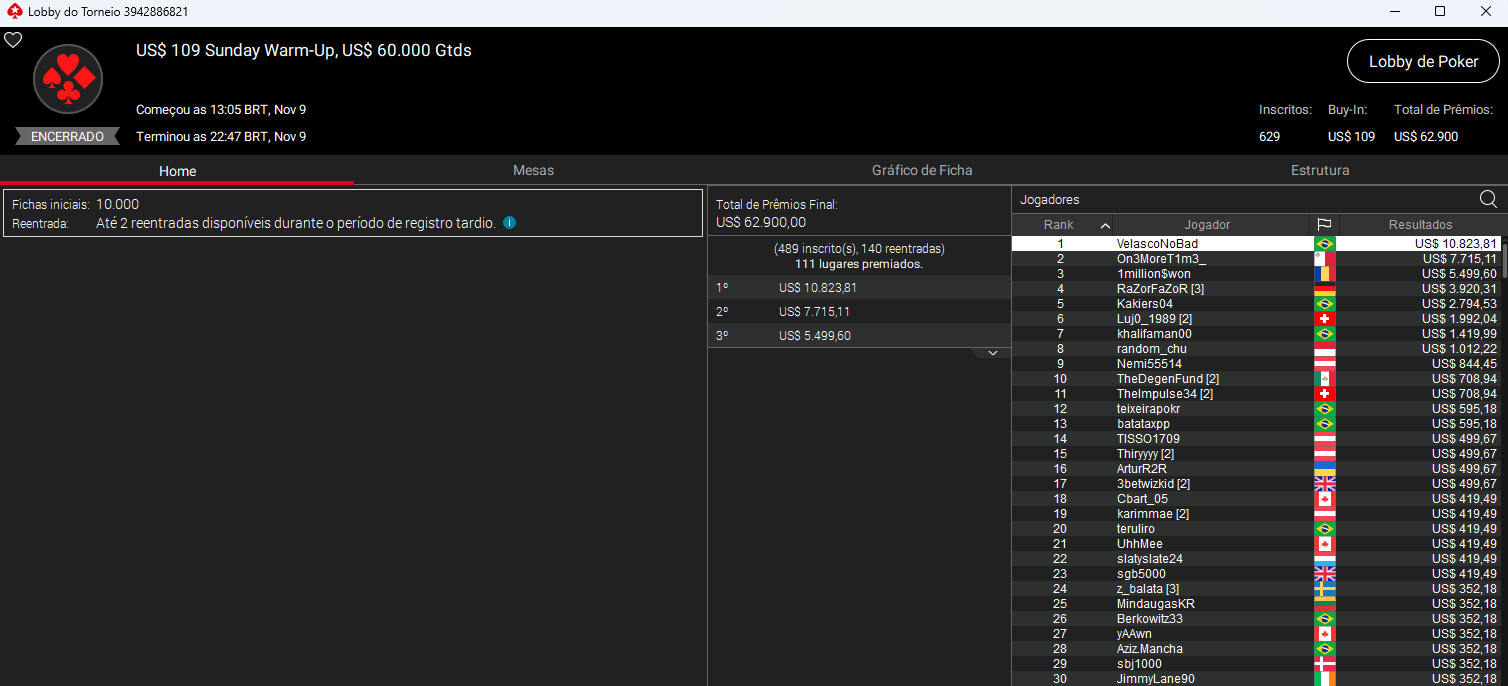Select the 1º prize row showing US$ 10.823,81
The height and width of the screenshot is (686, 1508).
pos(858,287)
